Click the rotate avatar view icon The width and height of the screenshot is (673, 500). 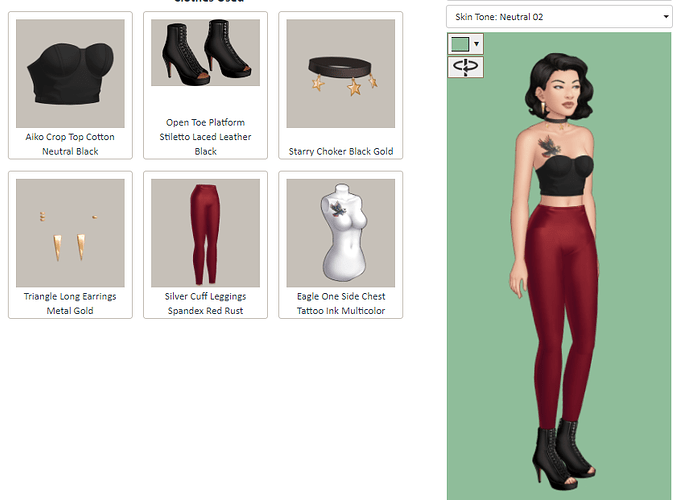(465, 67)
